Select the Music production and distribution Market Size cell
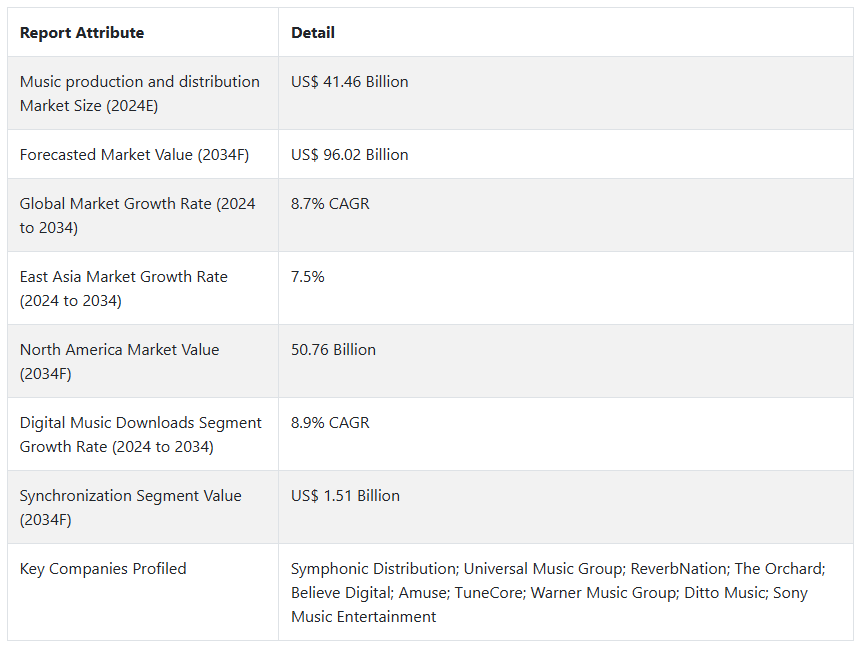860x647 pixels. (x=140, y=94)
